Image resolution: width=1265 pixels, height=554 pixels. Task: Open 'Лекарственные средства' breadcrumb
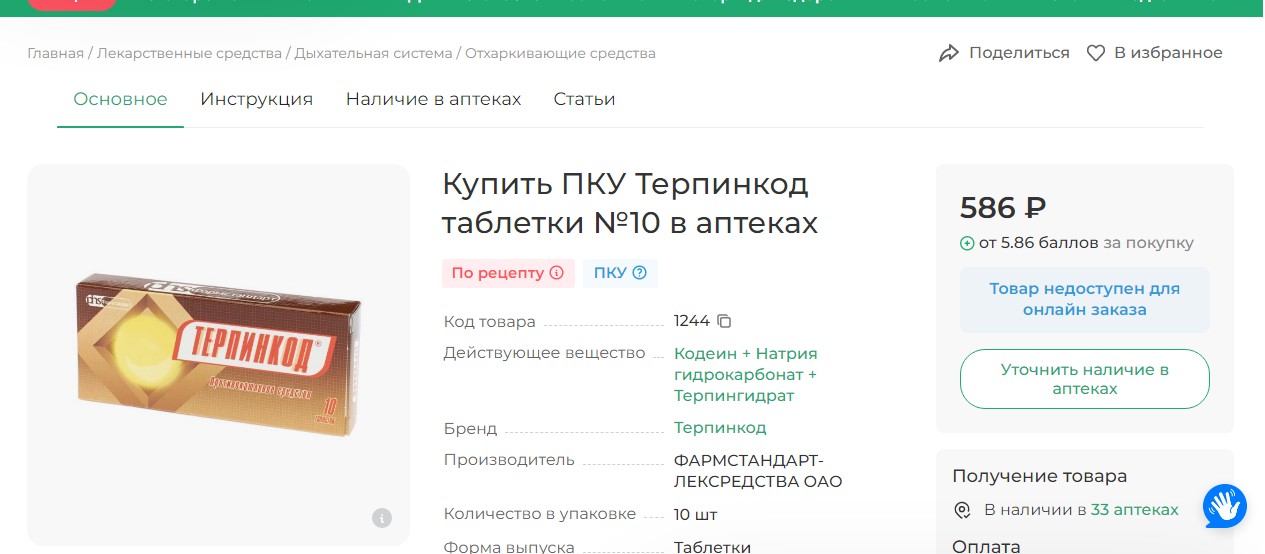click(x=189, y=53)
